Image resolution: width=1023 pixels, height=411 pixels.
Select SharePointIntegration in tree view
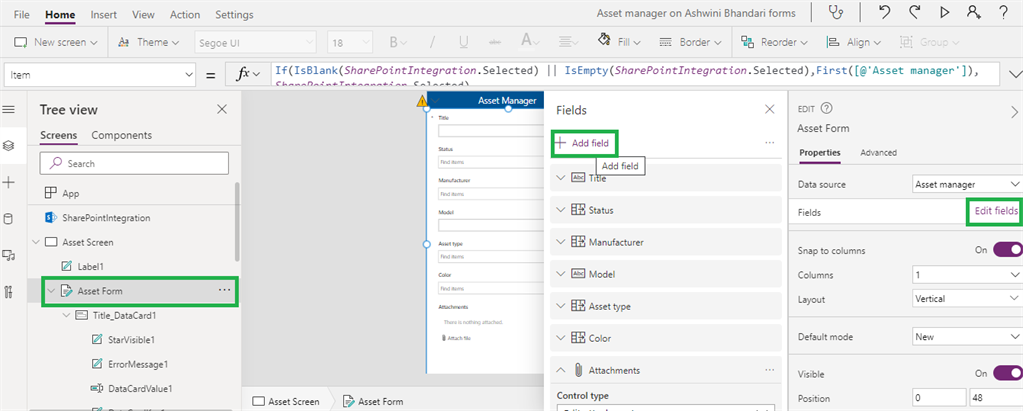coord(106,218)
